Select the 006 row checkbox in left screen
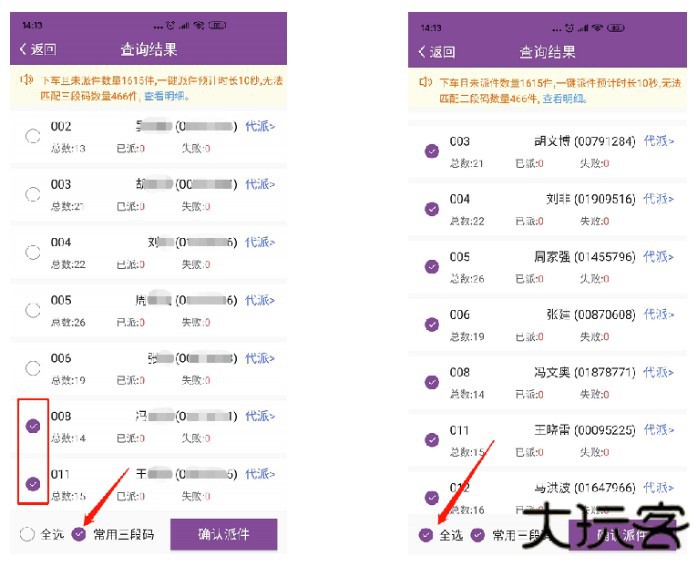This screenshot has width=700, height=566. [33, 368]
